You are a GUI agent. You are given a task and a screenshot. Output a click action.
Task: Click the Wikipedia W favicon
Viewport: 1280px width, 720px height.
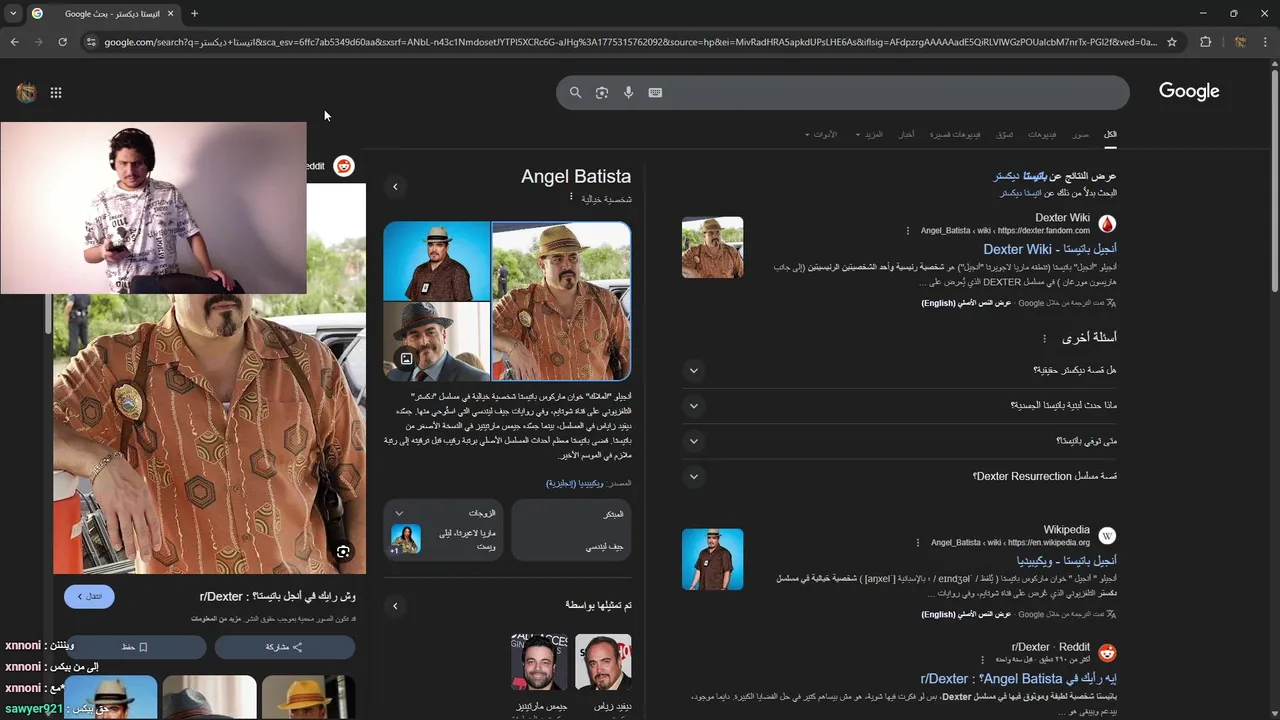(x=1107, y=536)
